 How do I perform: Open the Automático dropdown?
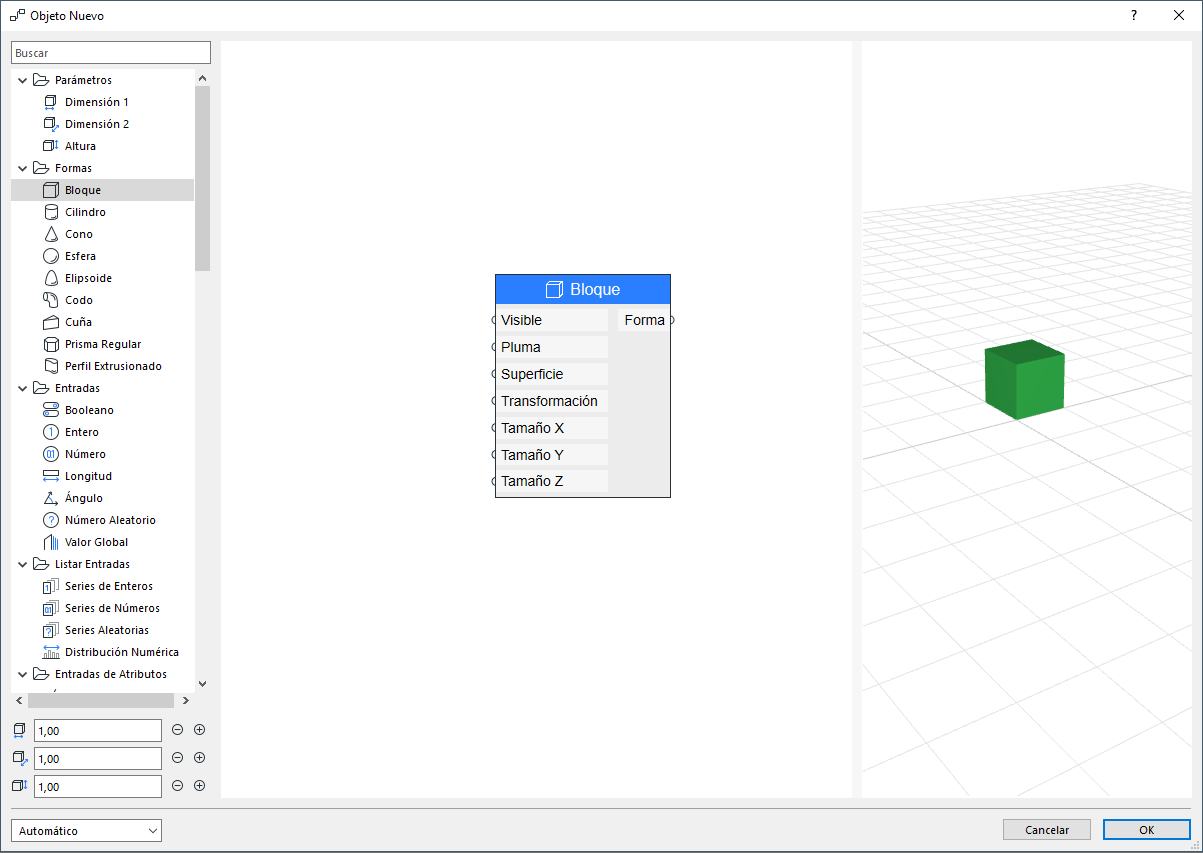[86, 831]
